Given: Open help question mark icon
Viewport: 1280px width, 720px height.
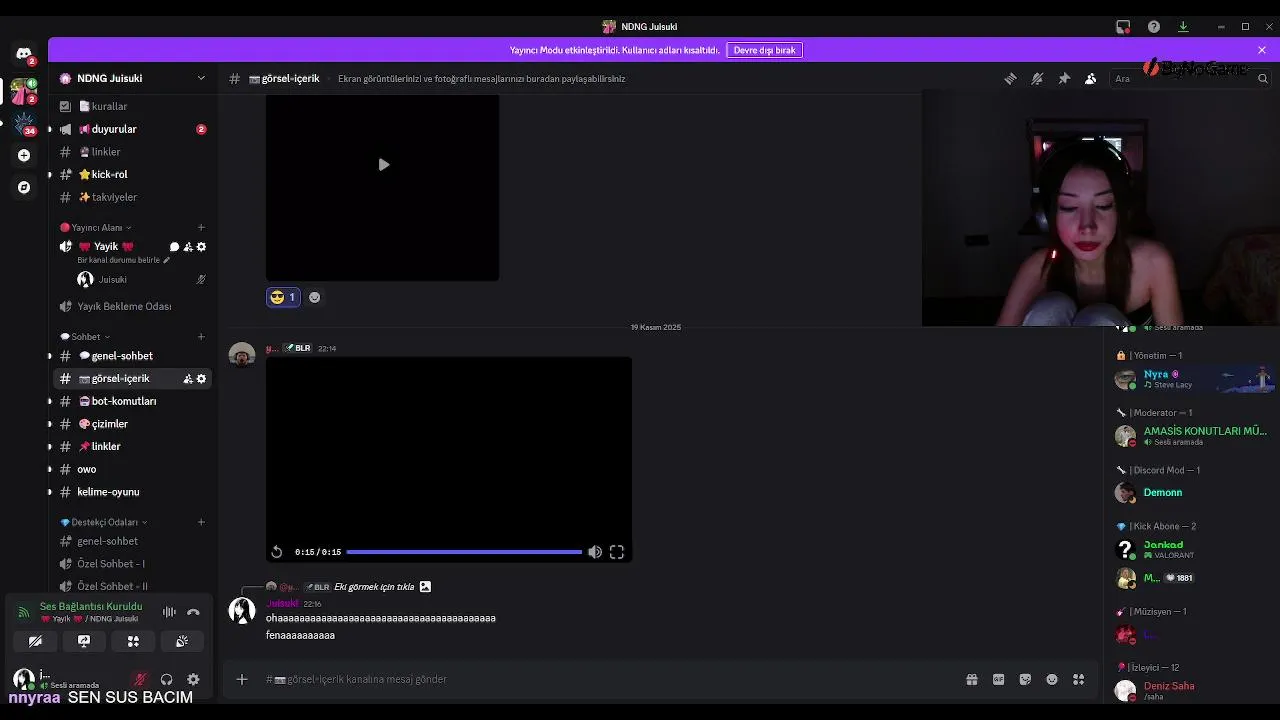Looking at the screenshot, I should [x=1154, y=27].
